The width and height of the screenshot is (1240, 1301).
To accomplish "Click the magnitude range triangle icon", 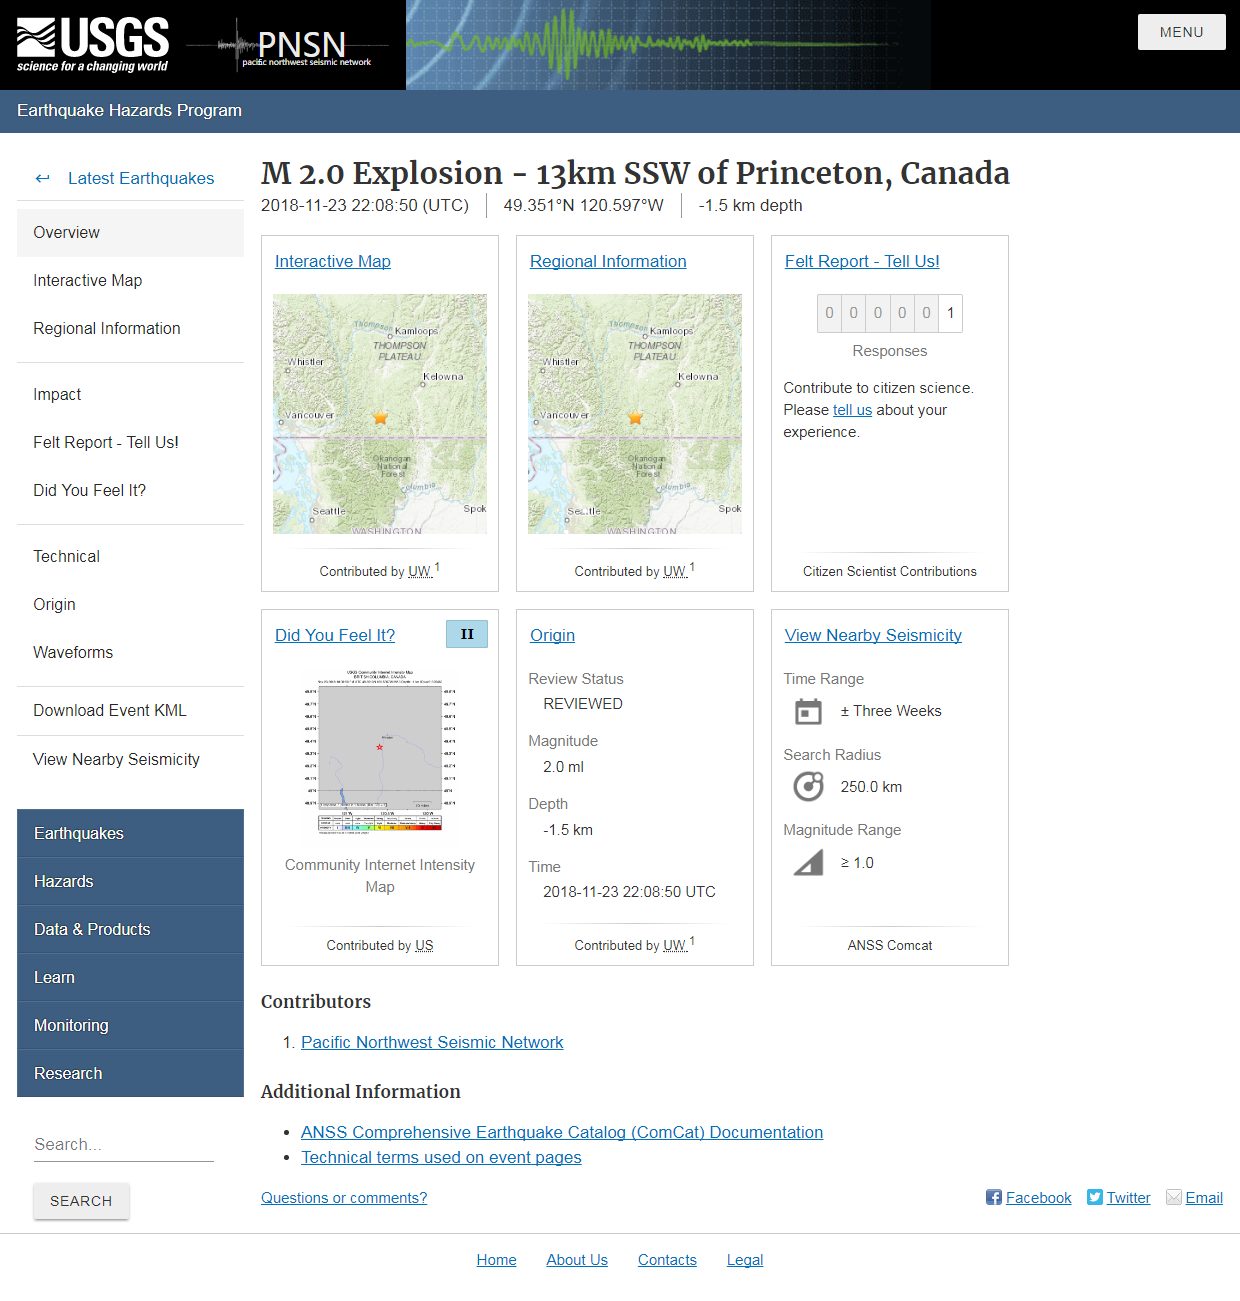I will [x=808, y=862].
